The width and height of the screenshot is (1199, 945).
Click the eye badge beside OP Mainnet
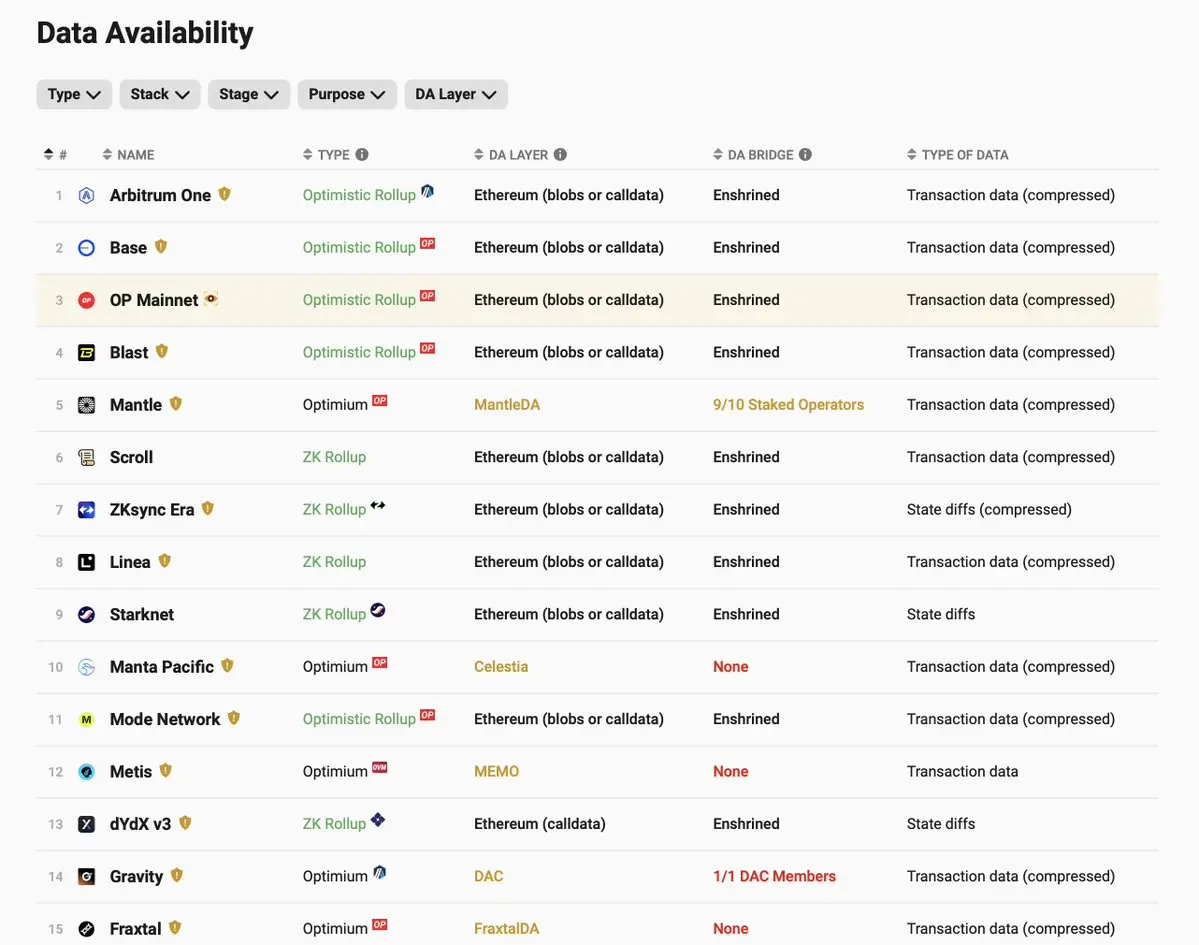(211, 298)
